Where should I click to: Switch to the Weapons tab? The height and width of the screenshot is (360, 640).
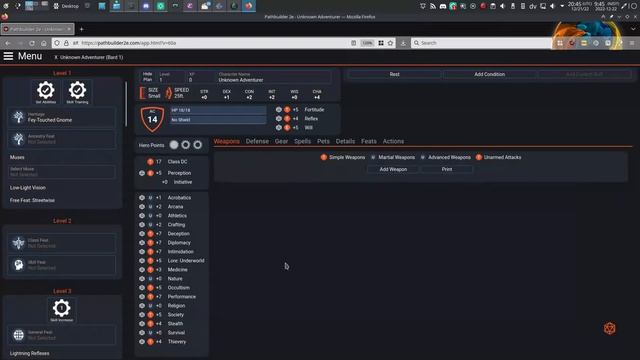227,141
